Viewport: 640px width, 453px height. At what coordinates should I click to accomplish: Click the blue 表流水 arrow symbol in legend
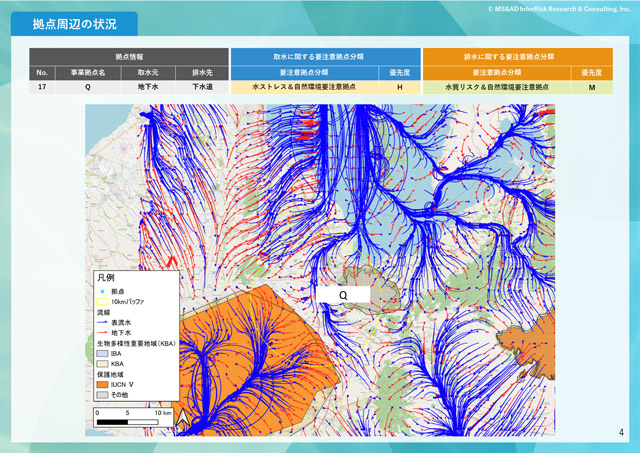(x=102, y=322)
